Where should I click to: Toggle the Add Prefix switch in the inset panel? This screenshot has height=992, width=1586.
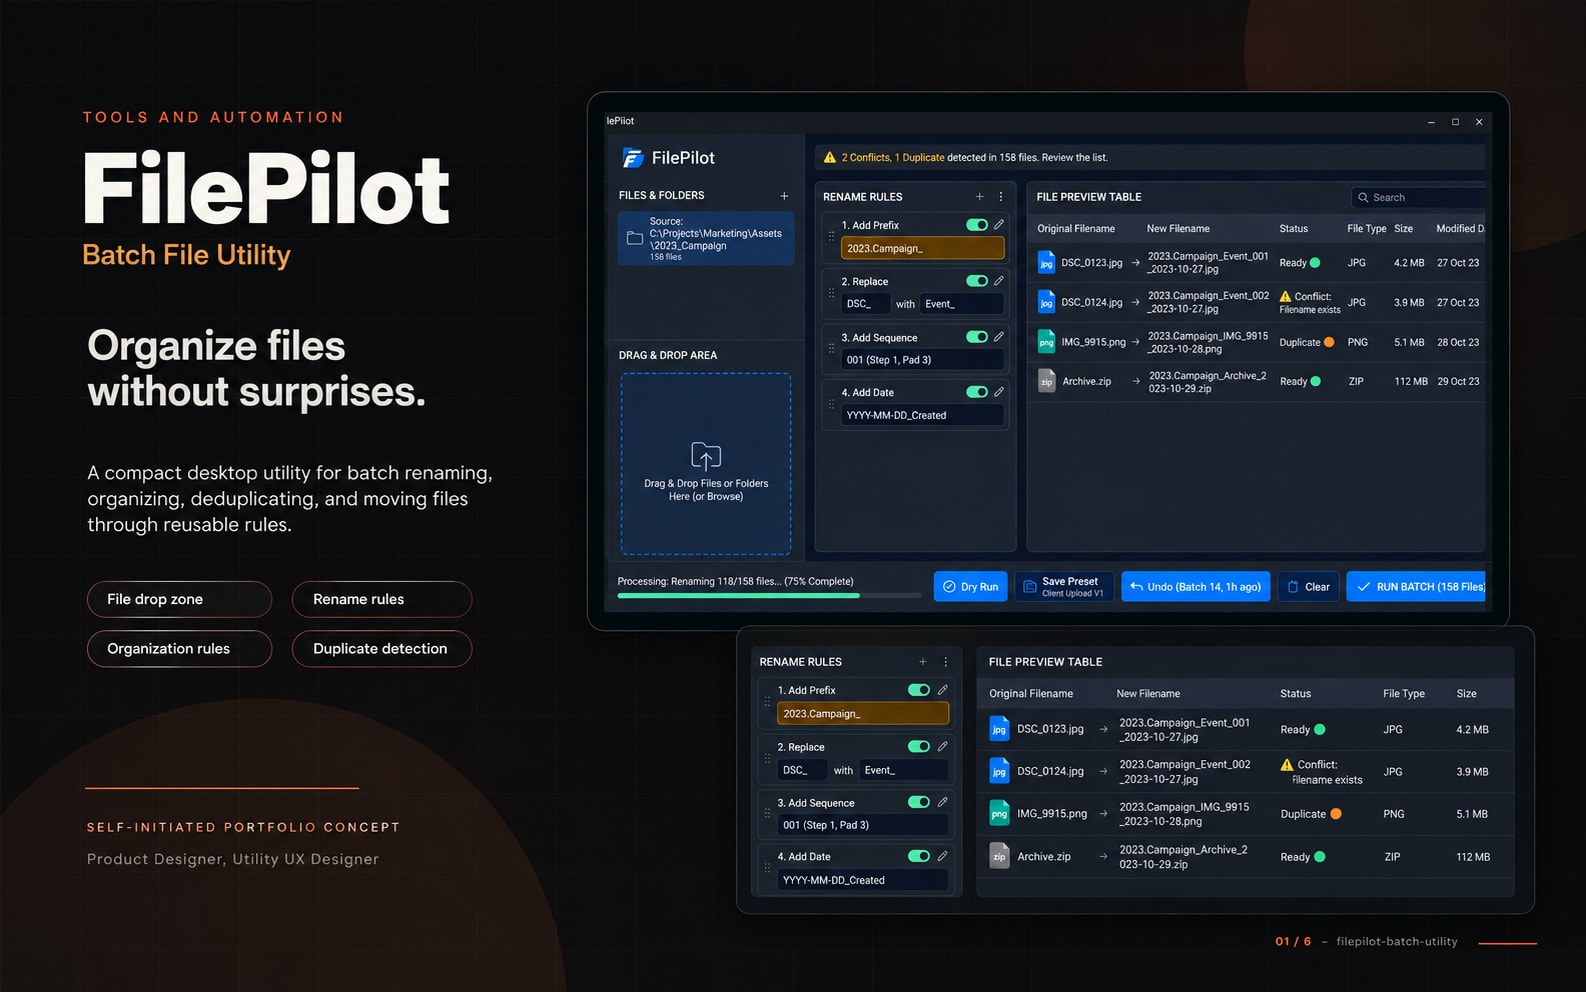pos(919,690)
